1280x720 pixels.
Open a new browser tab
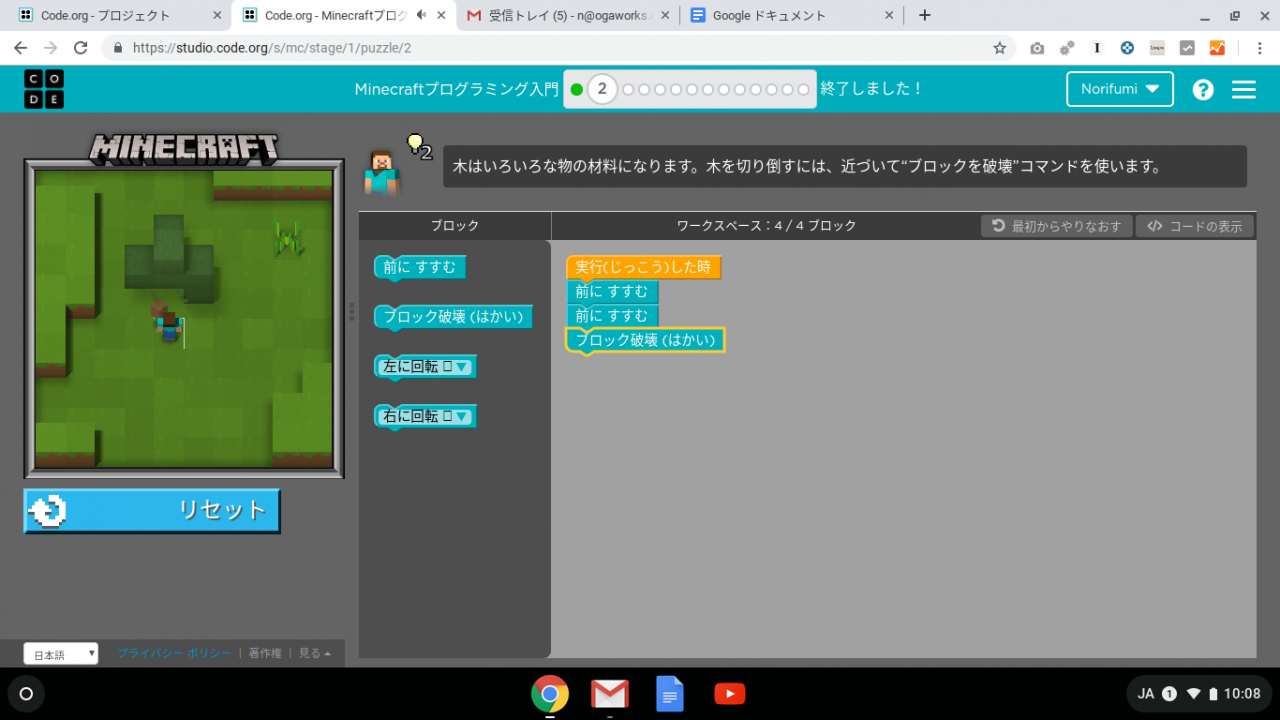click(925, 15)
